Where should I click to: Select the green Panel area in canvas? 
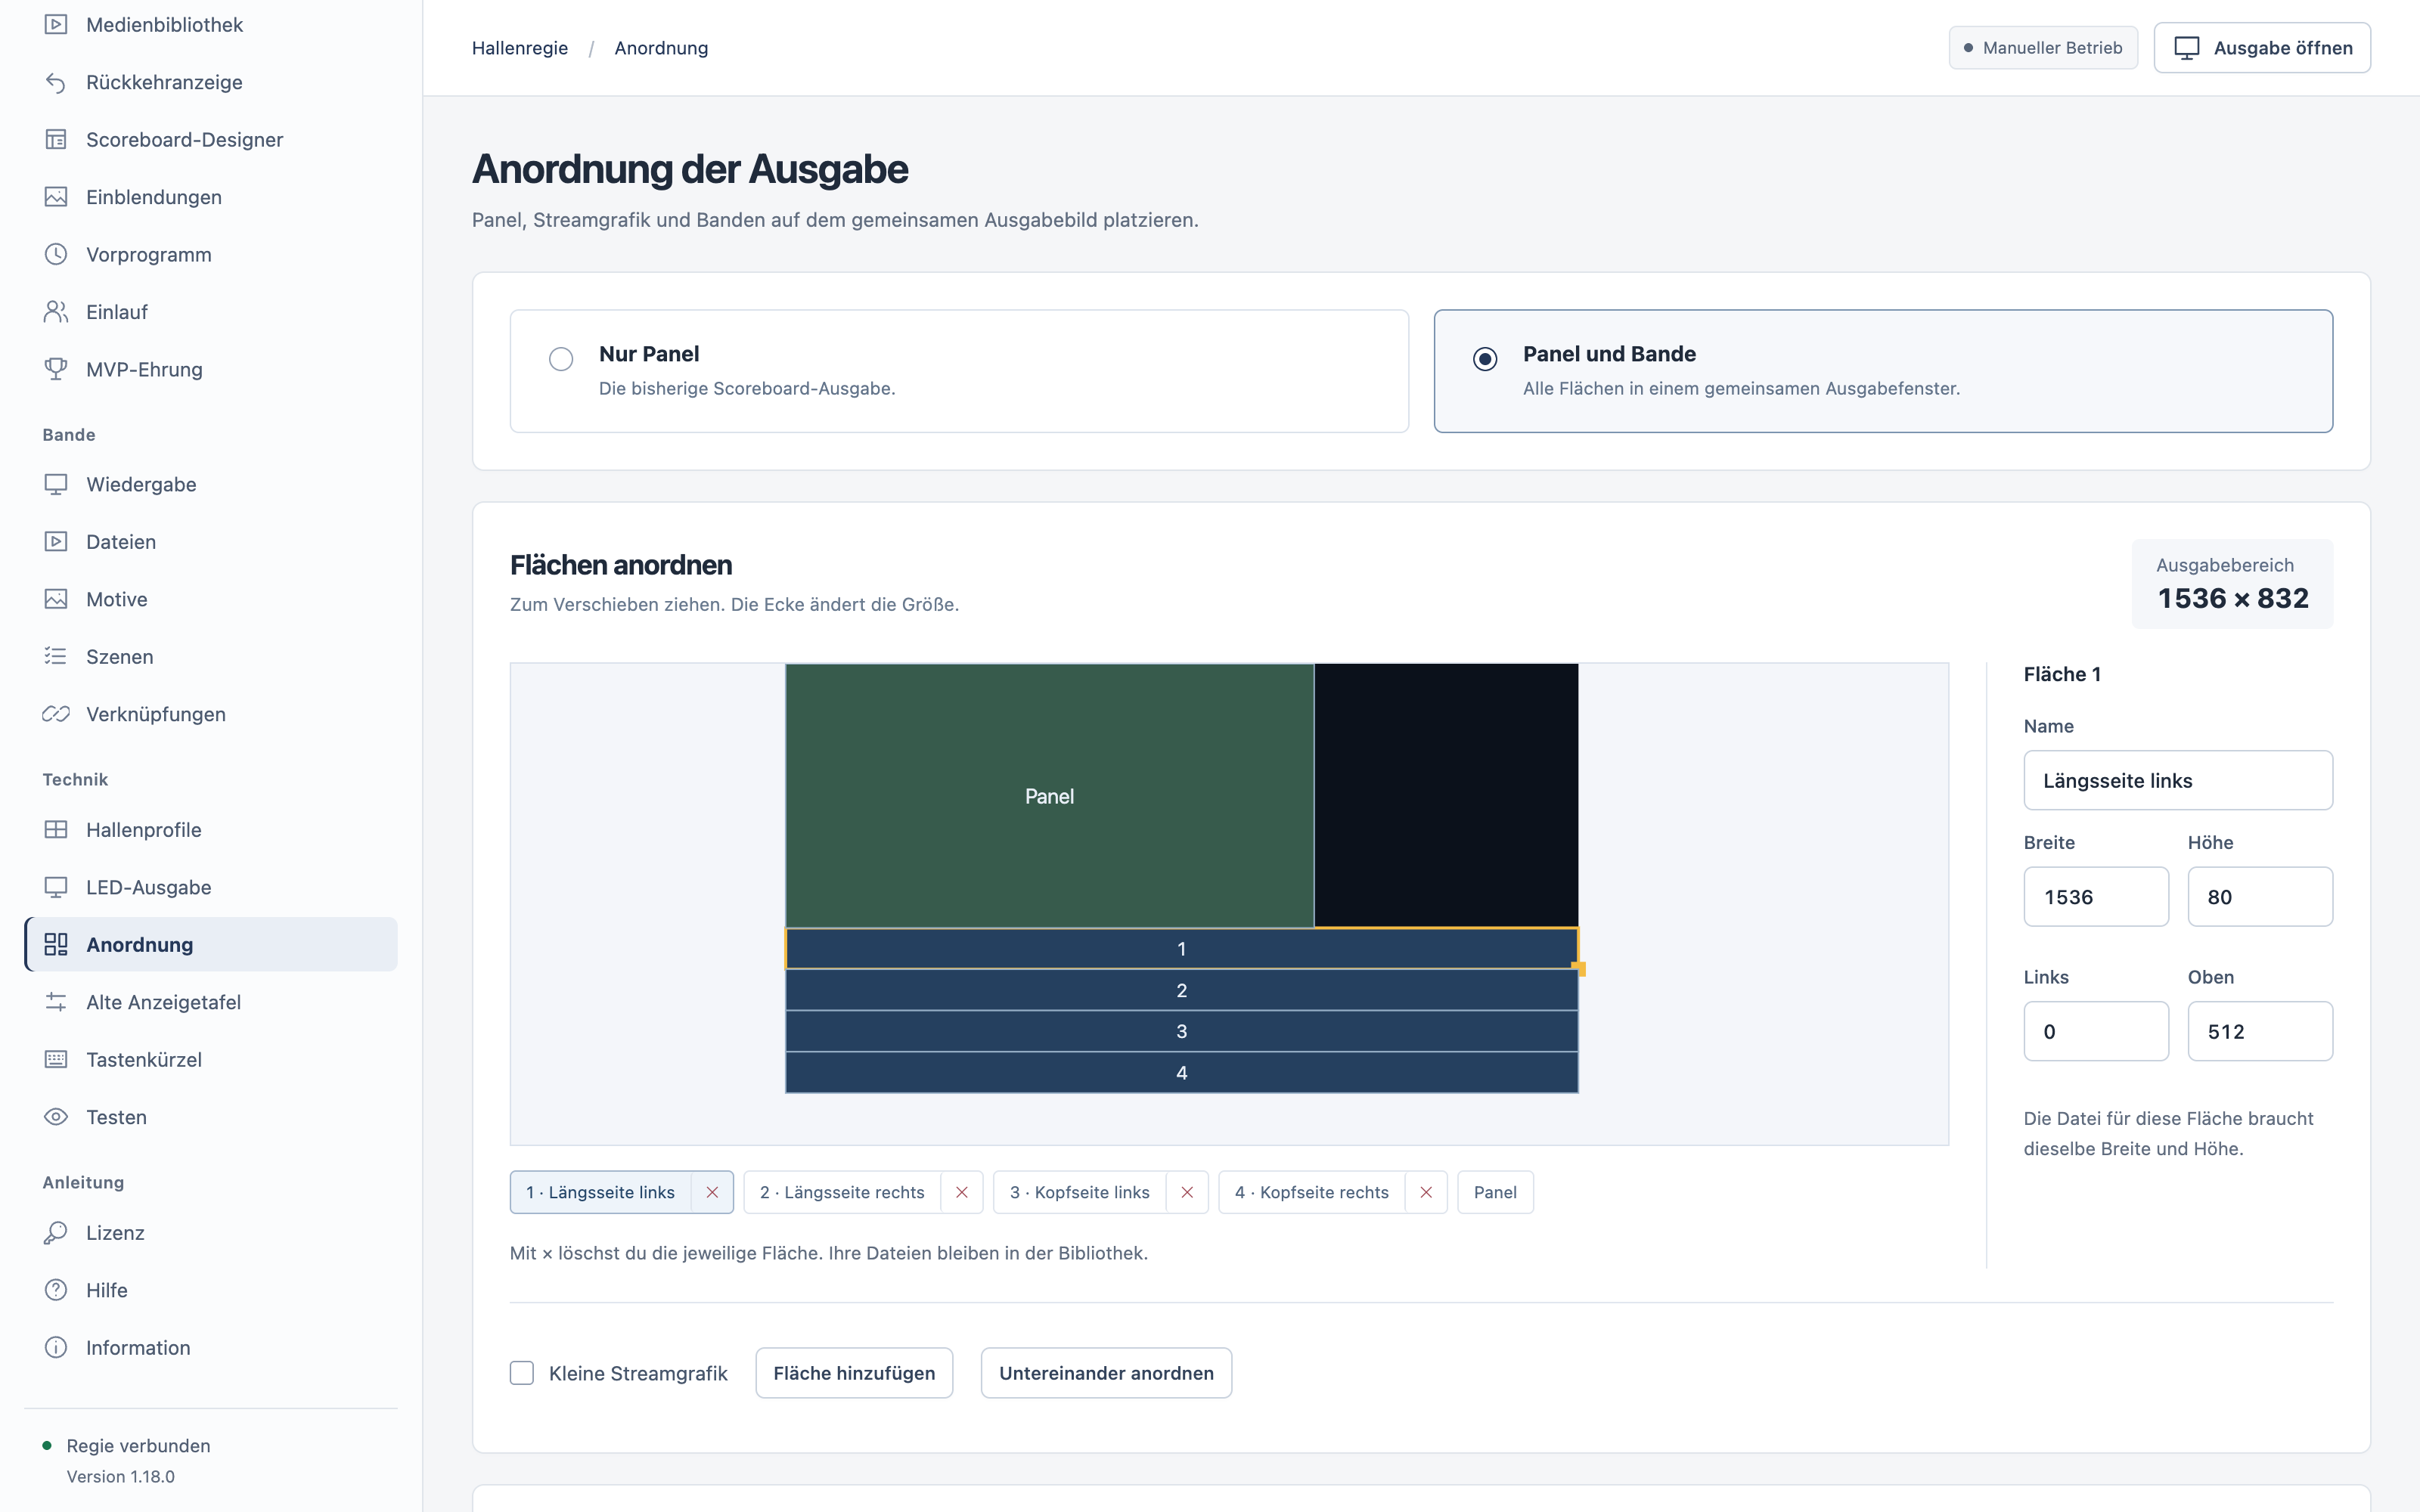click(x=1049, y=796)
